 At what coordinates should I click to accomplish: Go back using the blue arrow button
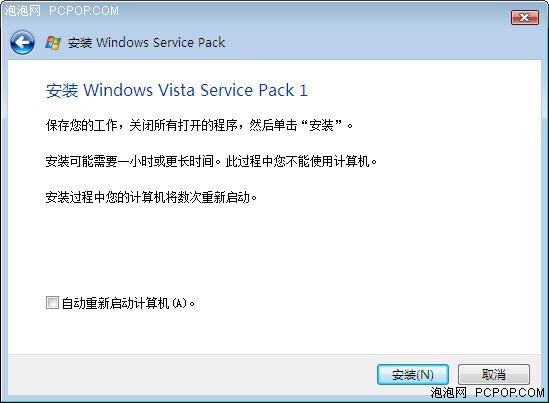(x=22, y=43)
